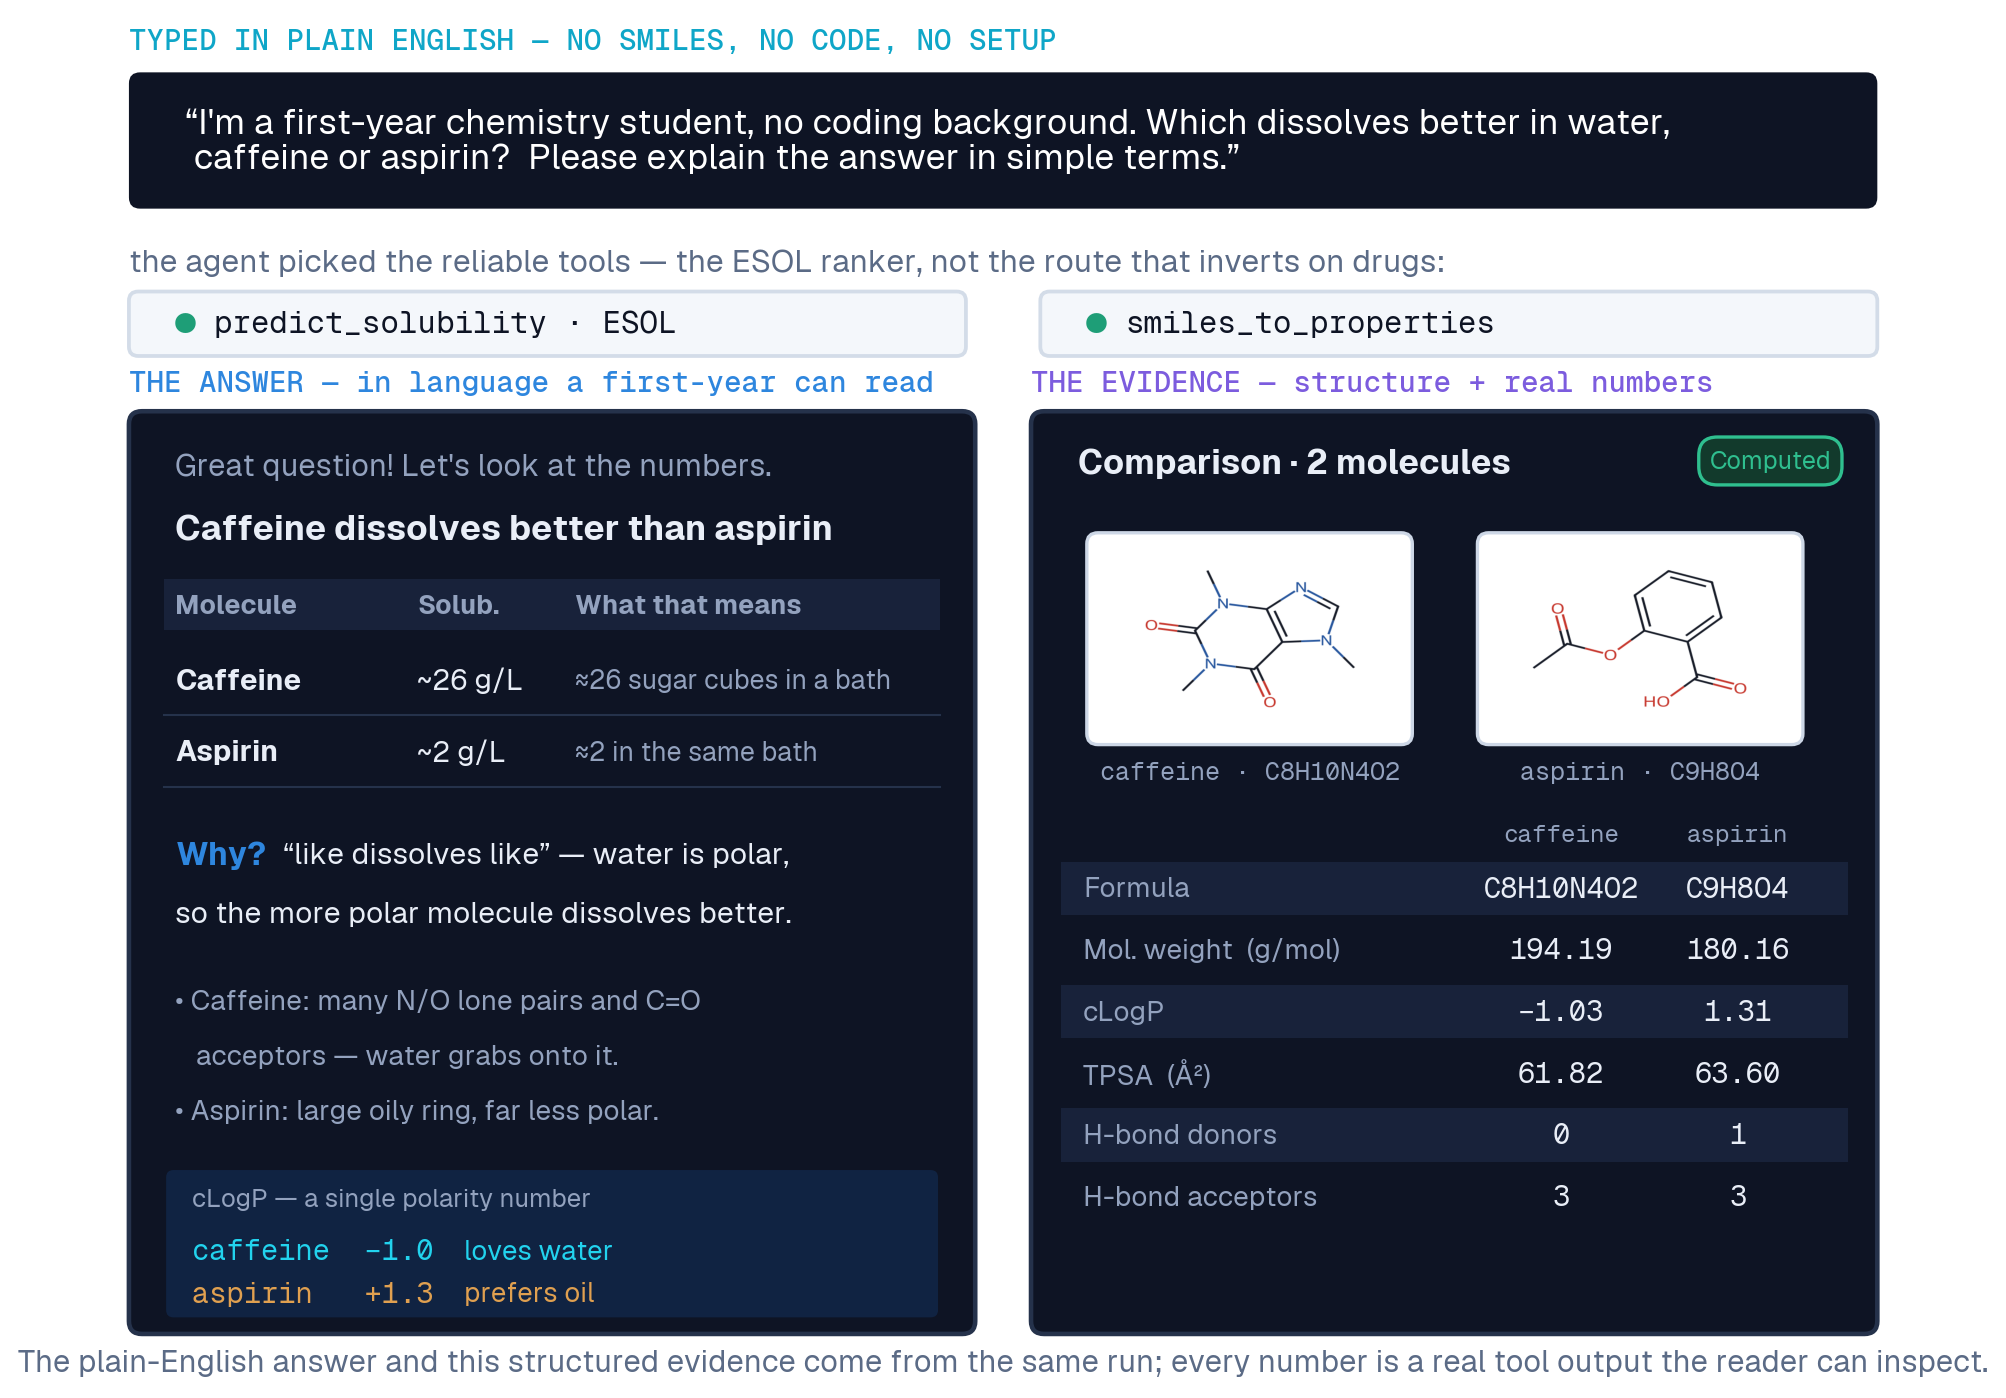The image size is (2006, 1398).
Task: Click inside the plain English prompt box
Action: [x=1002, y=140]
